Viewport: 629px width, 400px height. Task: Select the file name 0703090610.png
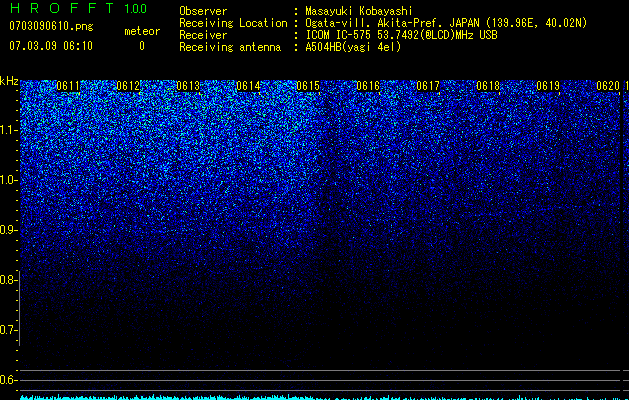(51, 27)
